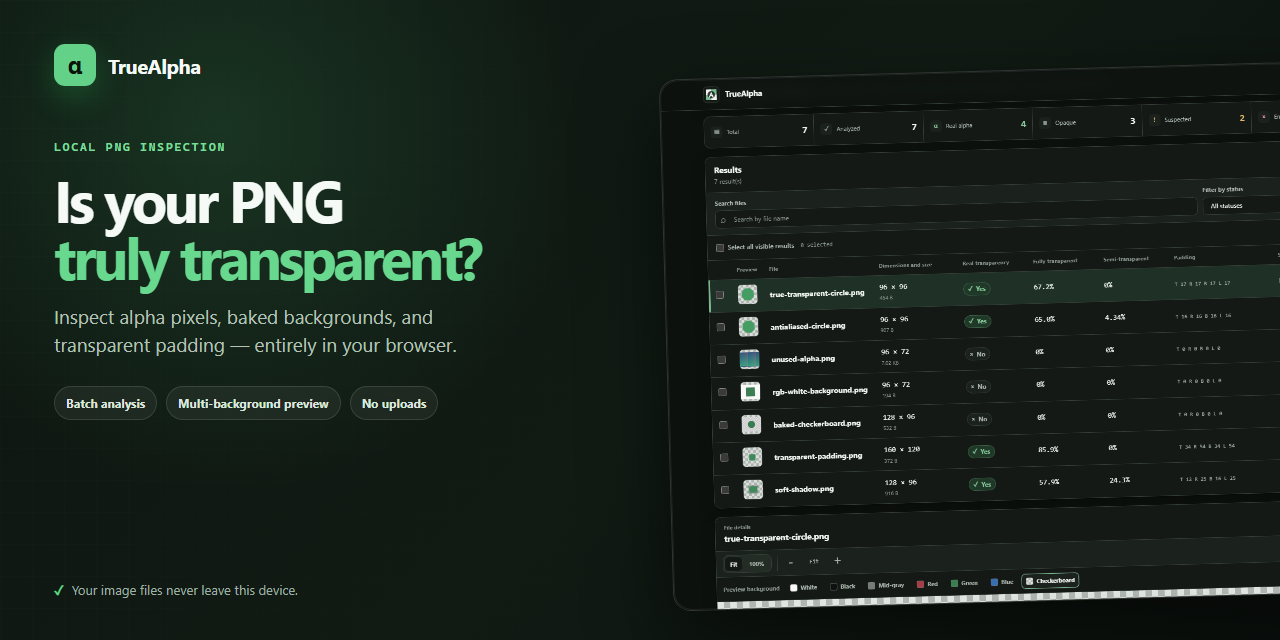1280x640 pixels.
Task: Open the All statuses filter dropdown
Action: tap(1241, 205)
